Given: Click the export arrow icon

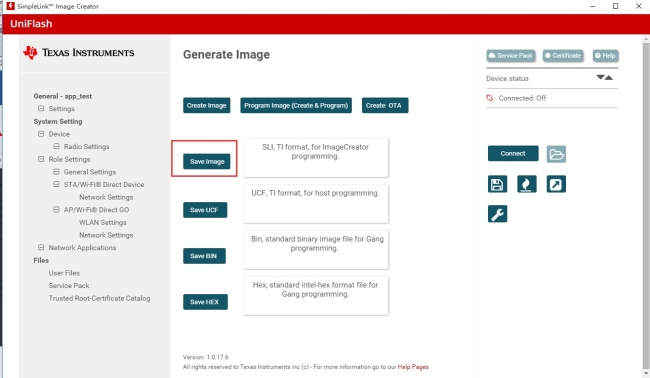Looking at the screenshot, I should pyautogui.click(x=556, y=184).
